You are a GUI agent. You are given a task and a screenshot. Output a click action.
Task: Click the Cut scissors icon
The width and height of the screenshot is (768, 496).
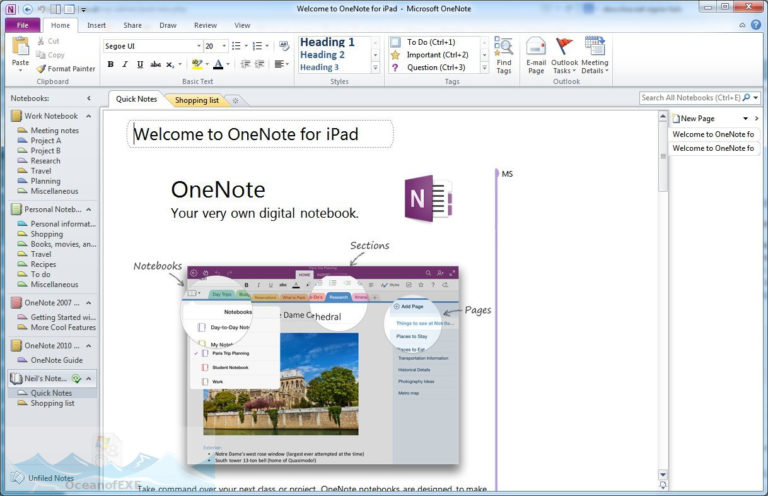point(41,41)
